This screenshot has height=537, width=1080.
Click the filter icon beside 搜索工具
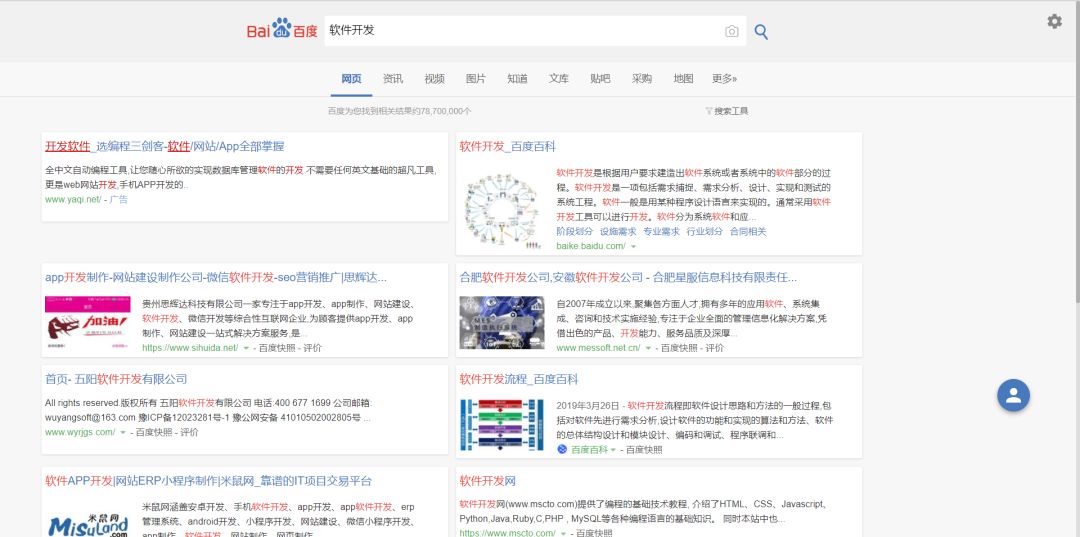(709, 111)
